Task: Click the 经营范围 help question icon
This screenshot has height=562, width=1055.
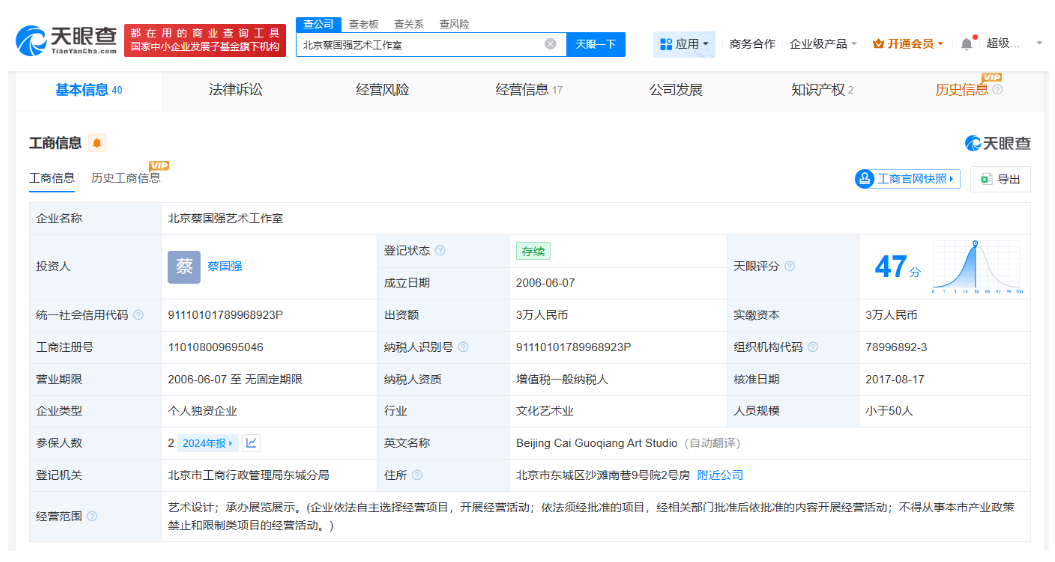Action: 92,516
